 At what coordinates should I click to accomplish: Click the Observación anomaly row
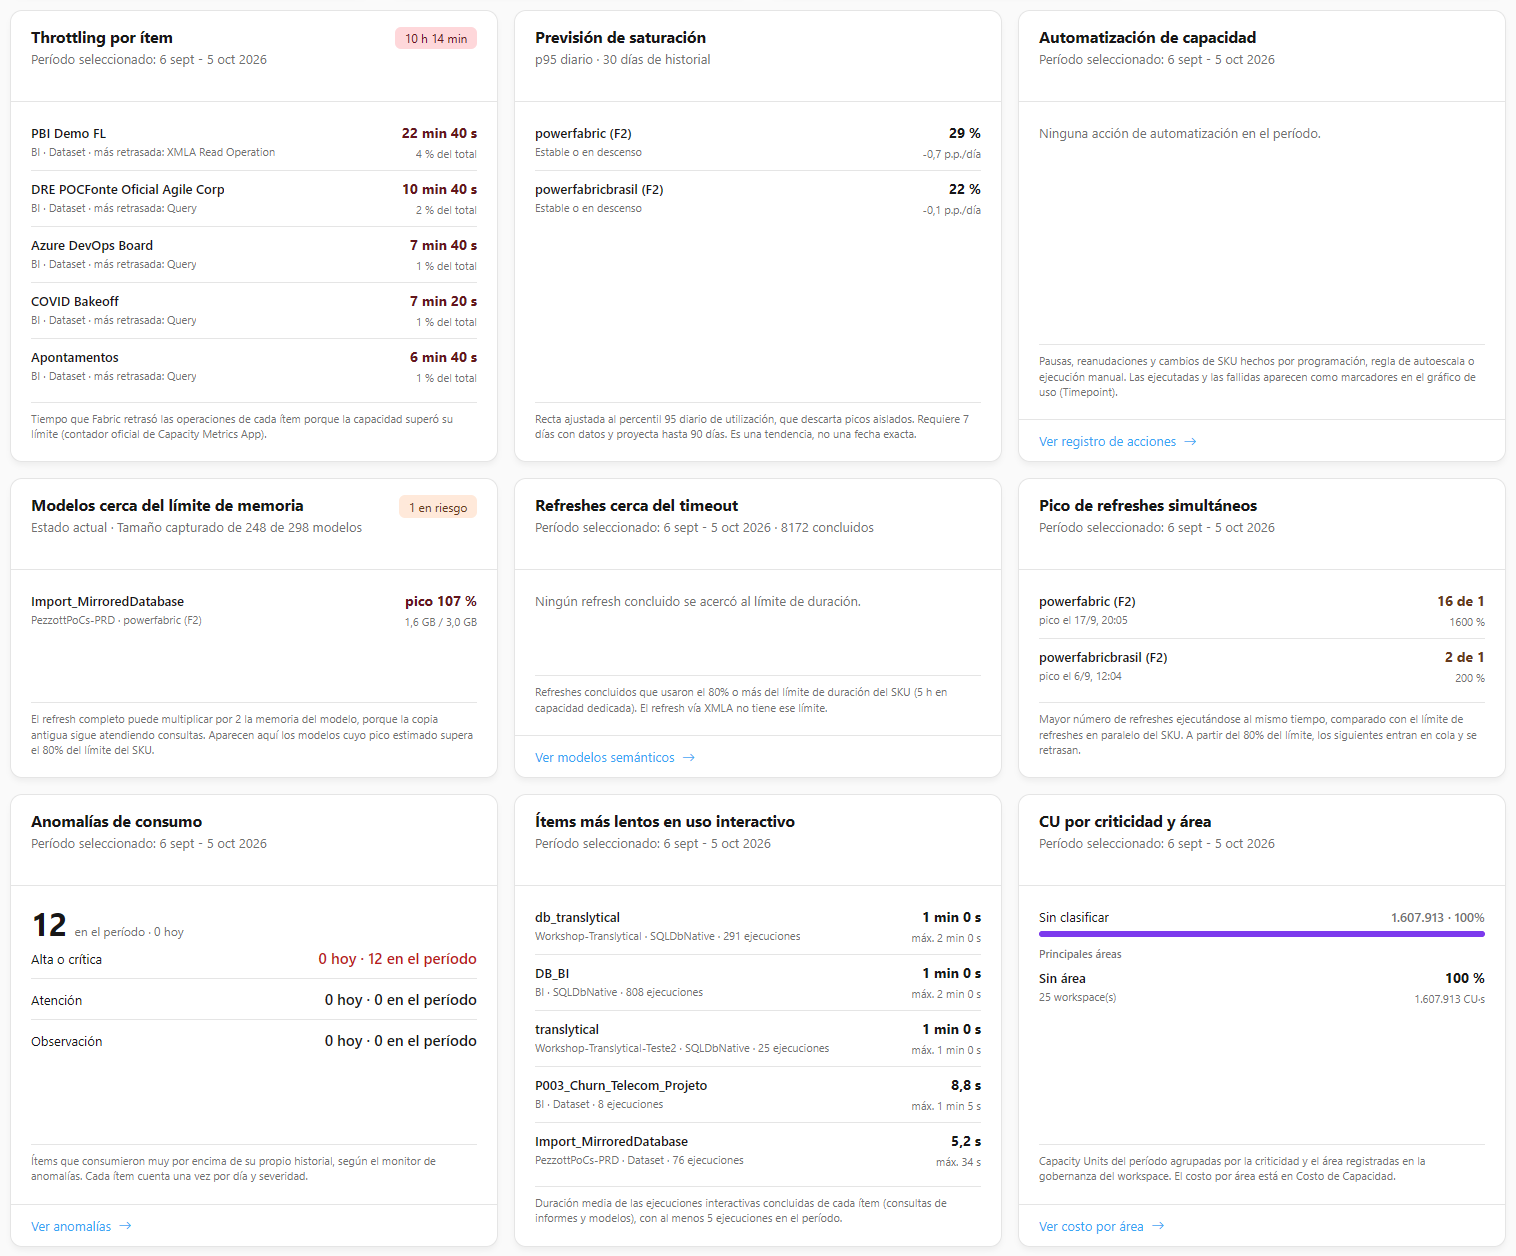pyautogui.click(x=254, y=1041)
